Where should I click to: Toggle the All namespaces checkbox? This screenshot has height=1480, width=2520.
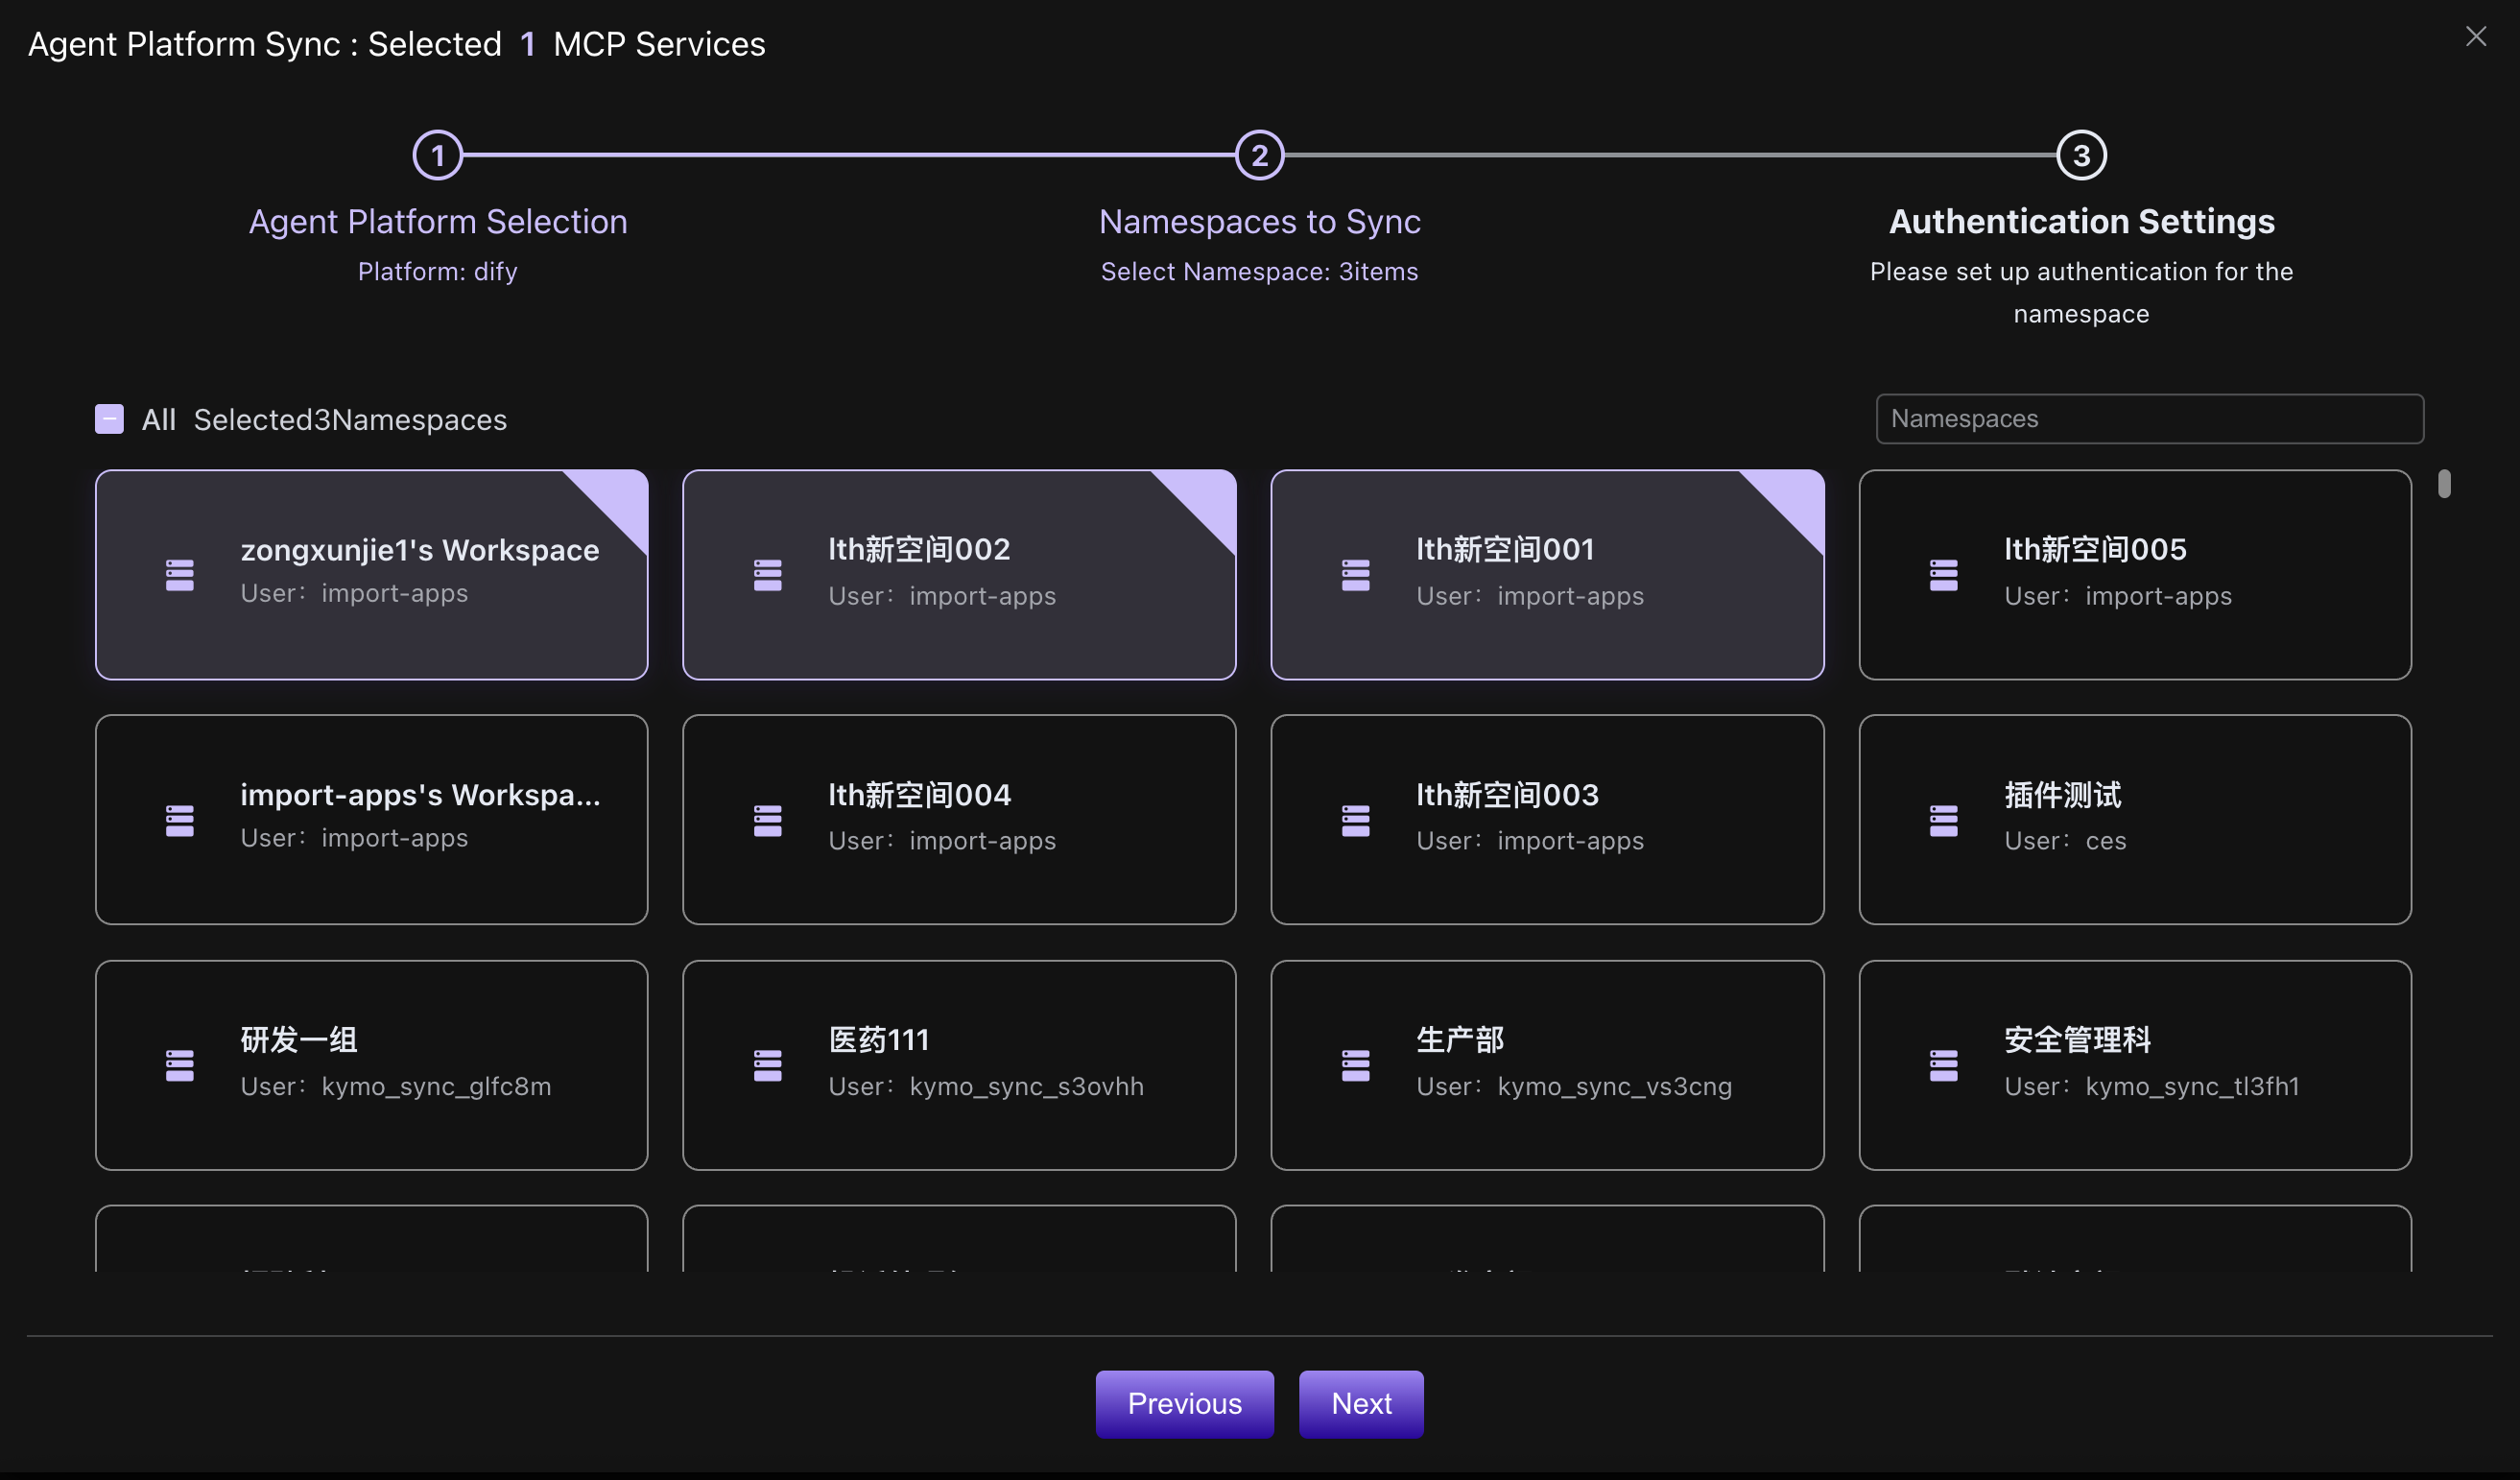[109, 419]
